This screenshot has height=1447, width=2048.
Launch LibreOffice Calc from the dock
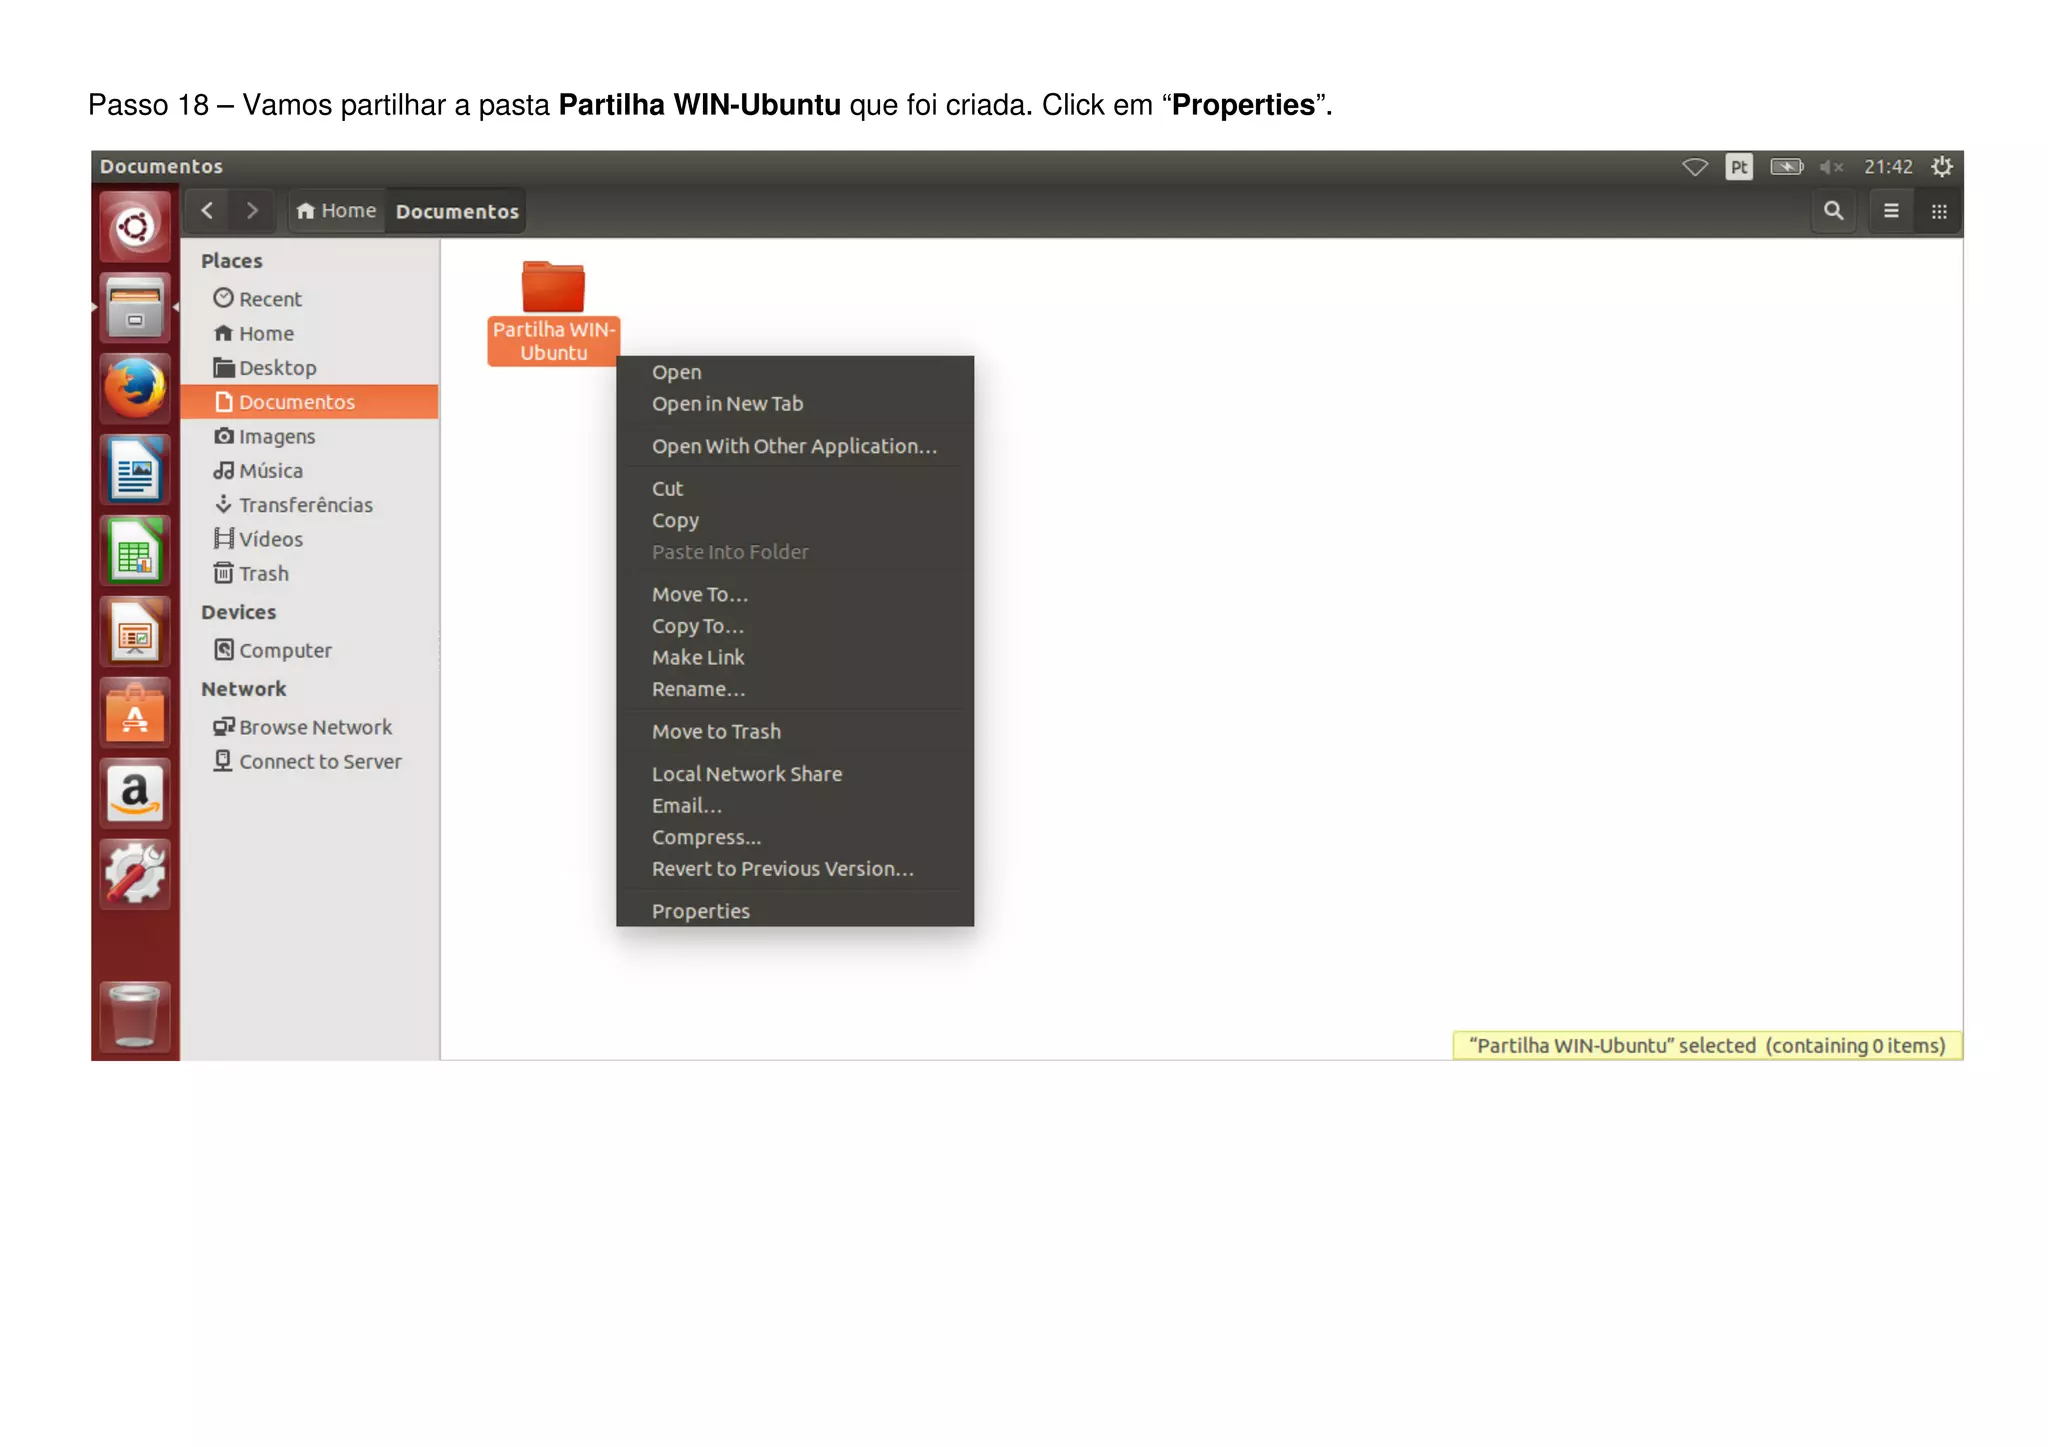click(x=135, y=551)
